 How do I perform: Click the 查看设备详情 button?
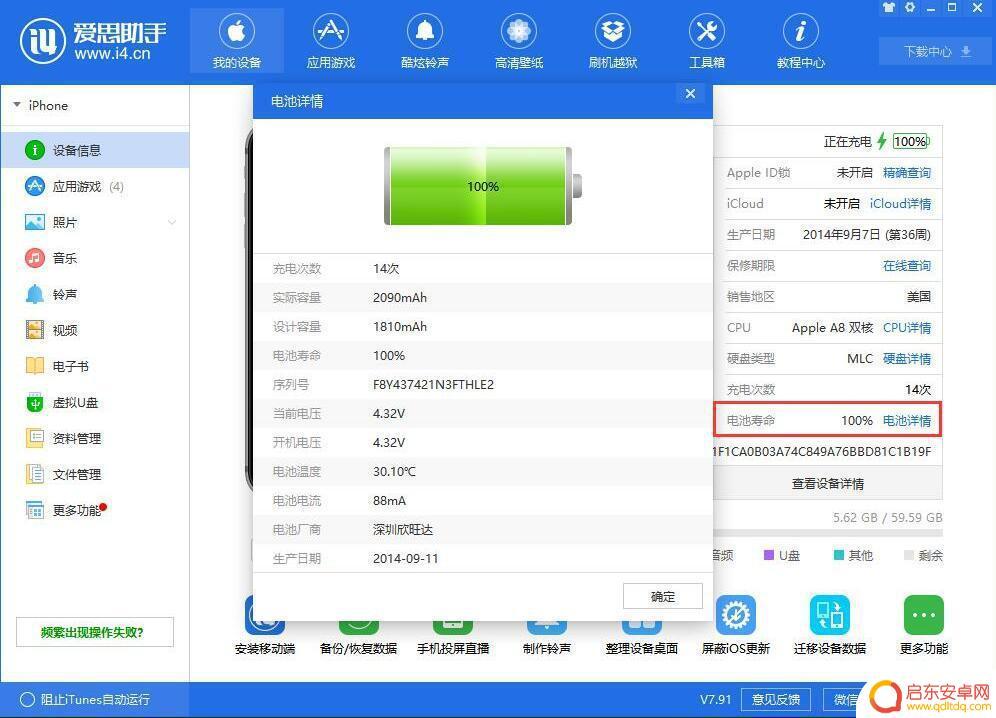coord(828,484)
